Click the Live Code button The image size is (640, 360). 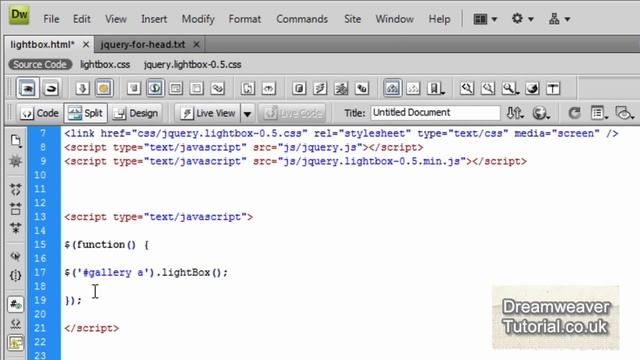point(292,113)
